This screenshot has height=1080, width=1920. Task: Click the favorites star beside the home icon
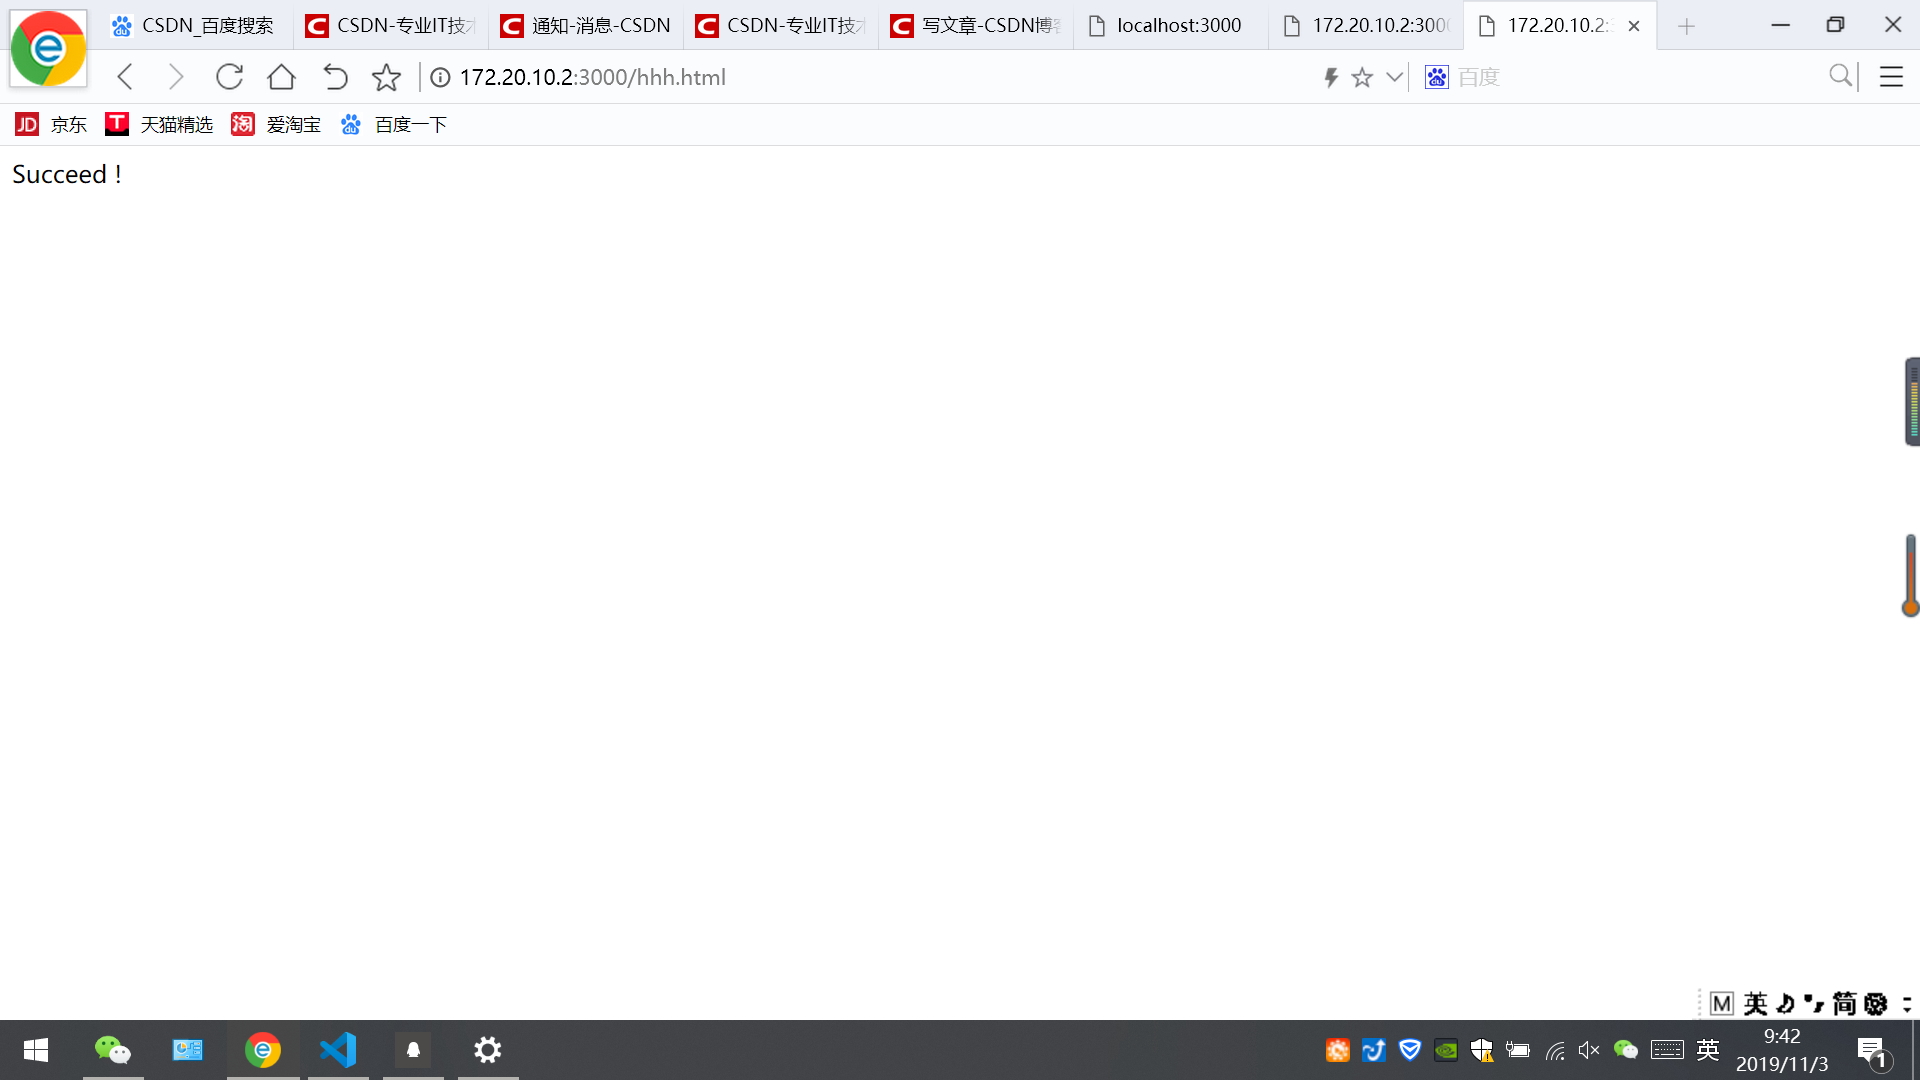pyautogui.click(x=386, y=77)
